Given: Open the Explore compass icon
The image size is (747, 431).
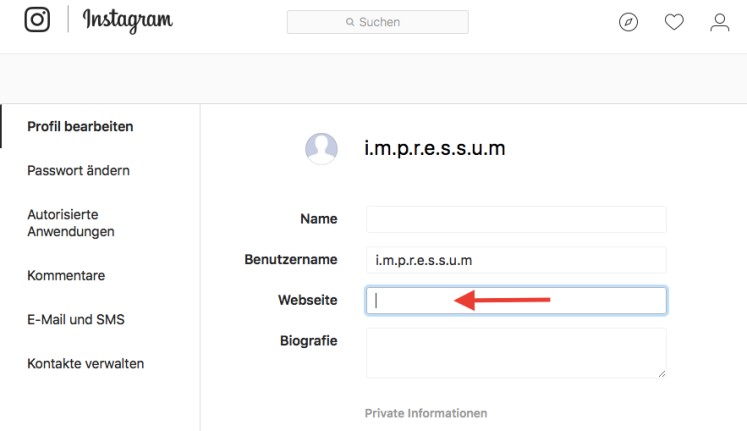Looking at the screenshot, I should [628, 22].
